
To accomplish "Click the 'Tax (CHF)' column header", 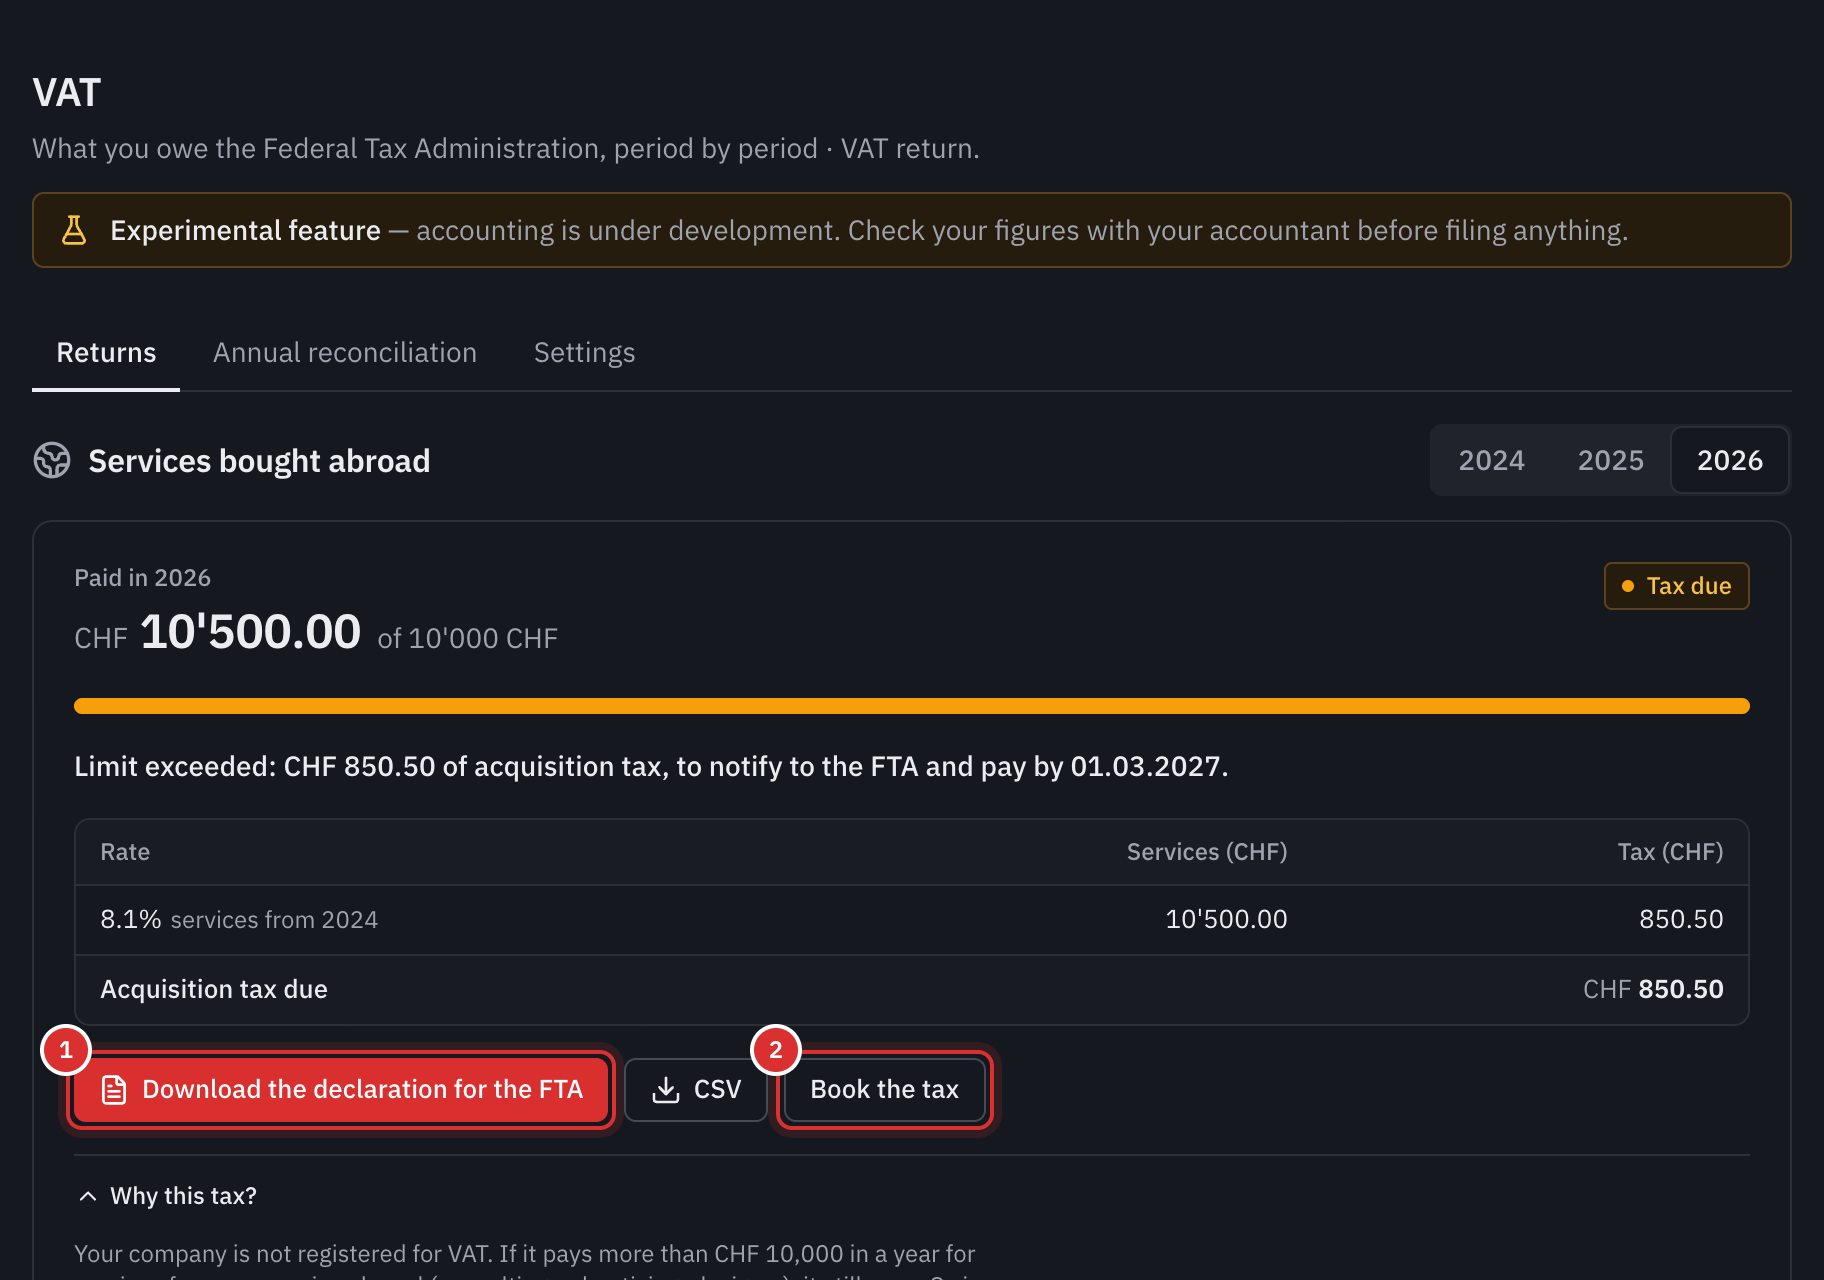I will coord(1670,852).
